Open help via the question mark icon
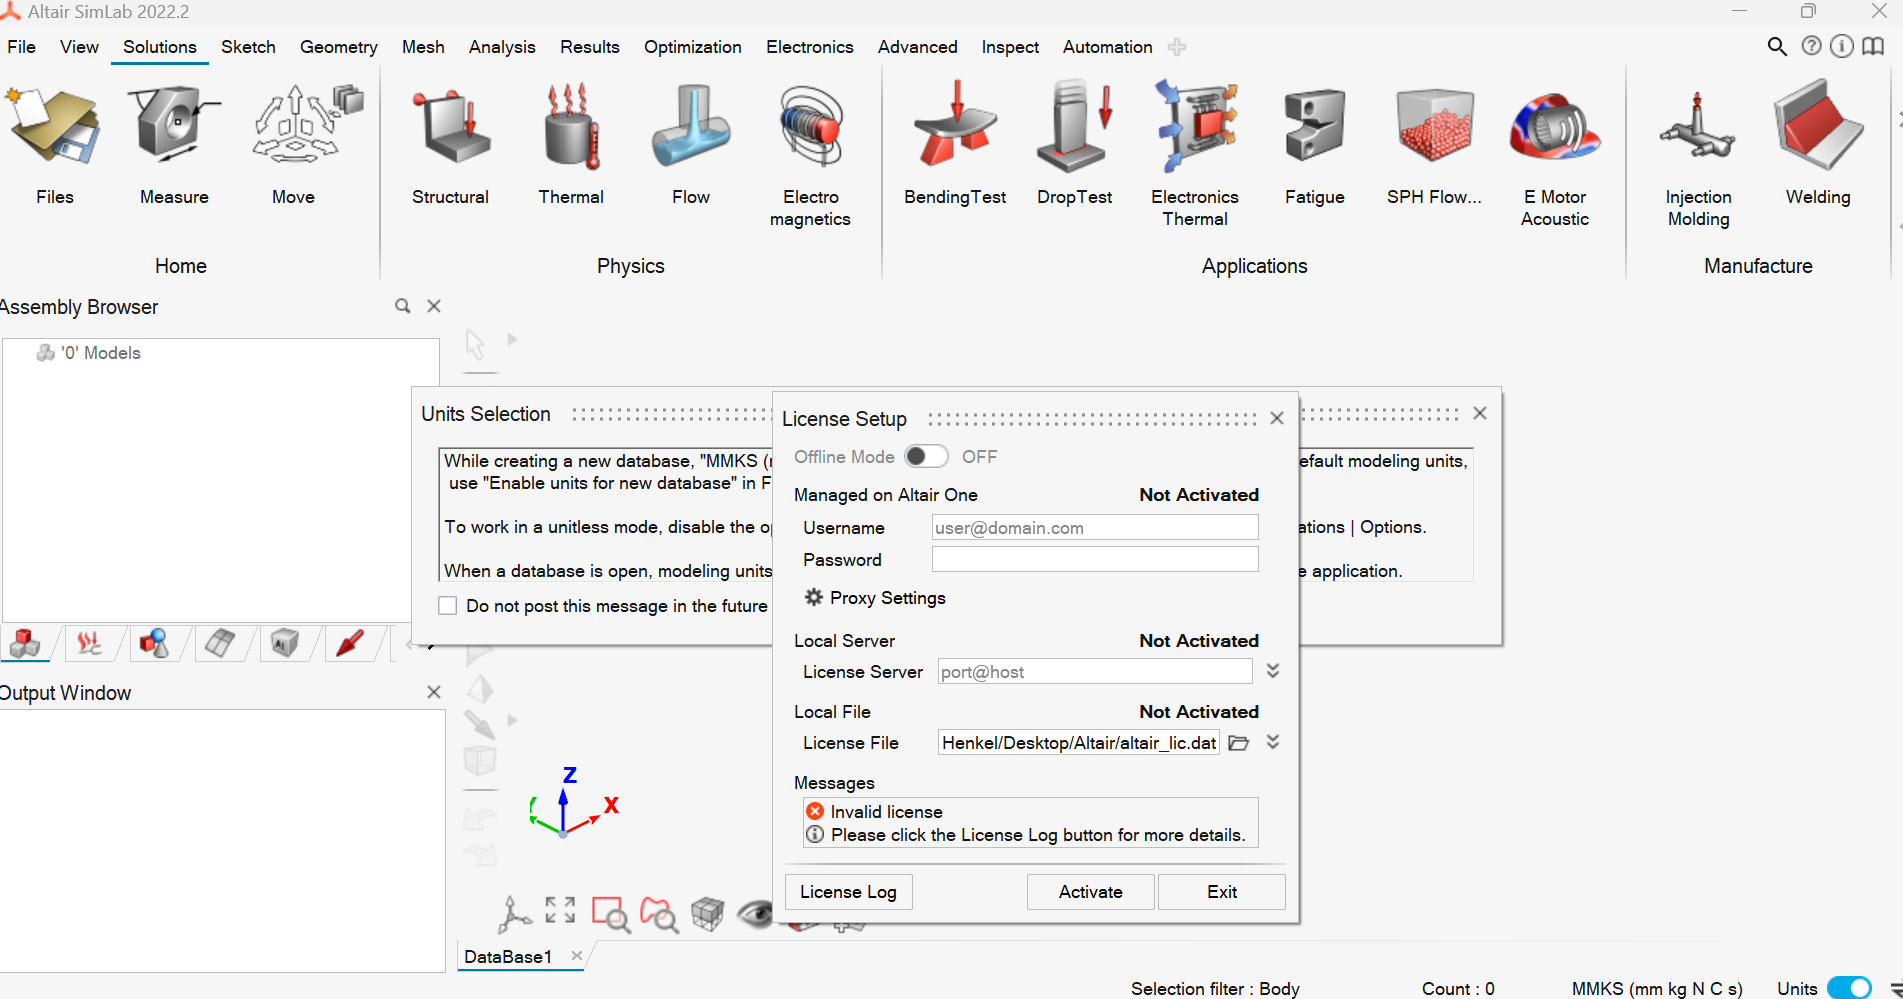 [x=1811, y=46]
